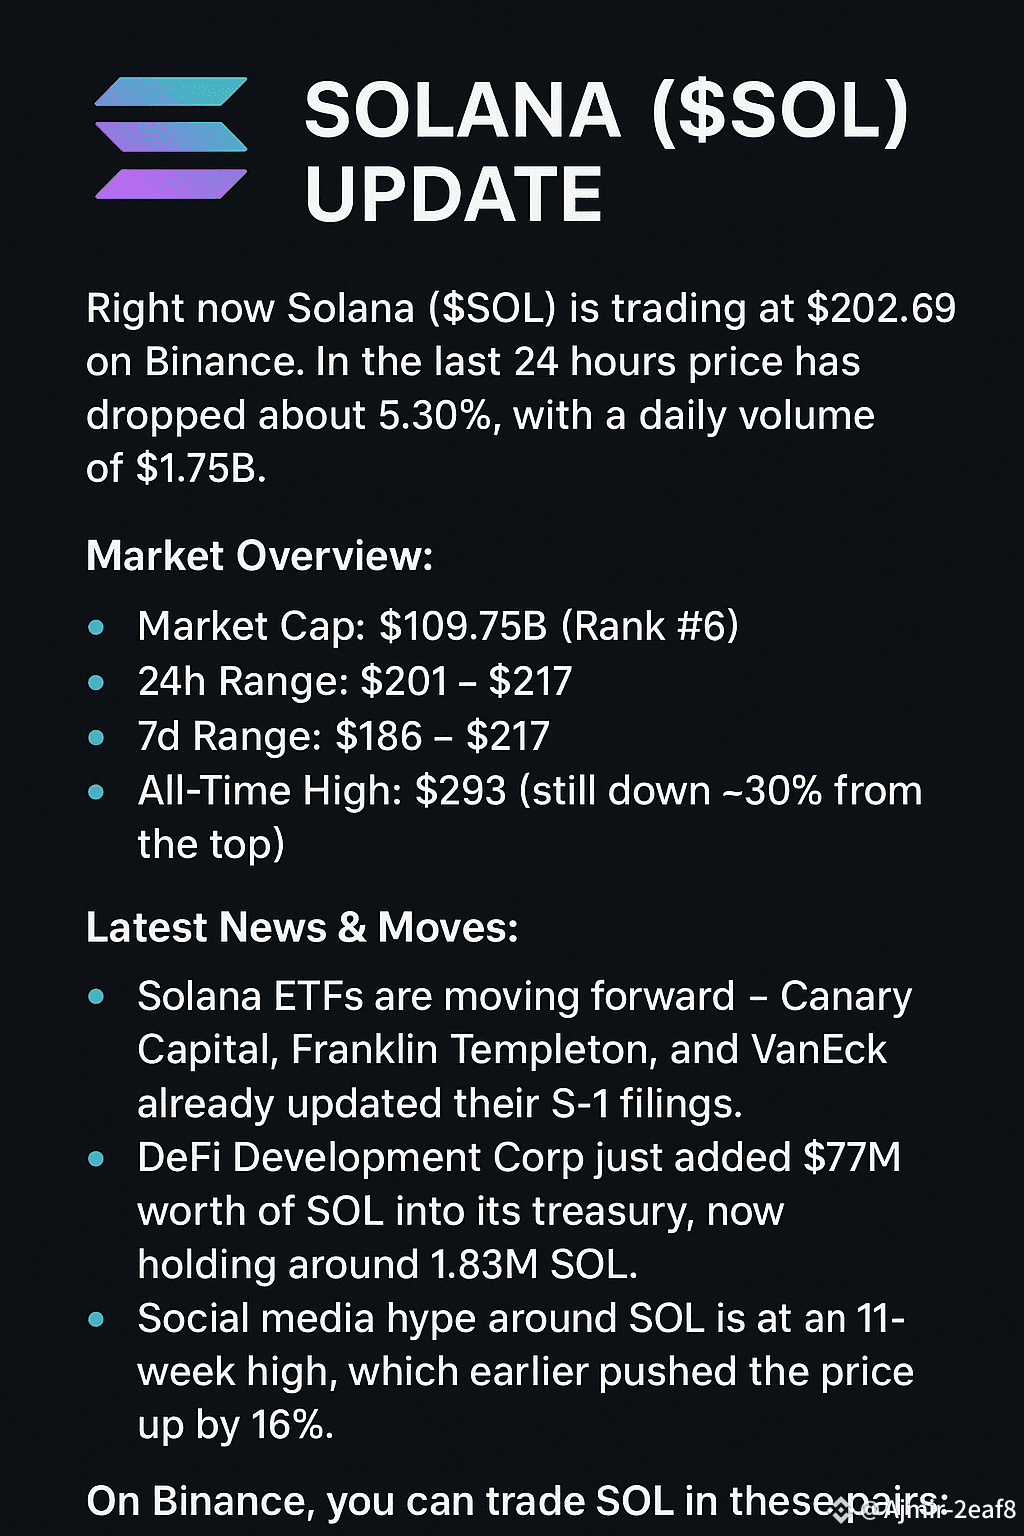Select the 24h Range $201 – $217 text
1024x1536 pixels.
point(355,682)
